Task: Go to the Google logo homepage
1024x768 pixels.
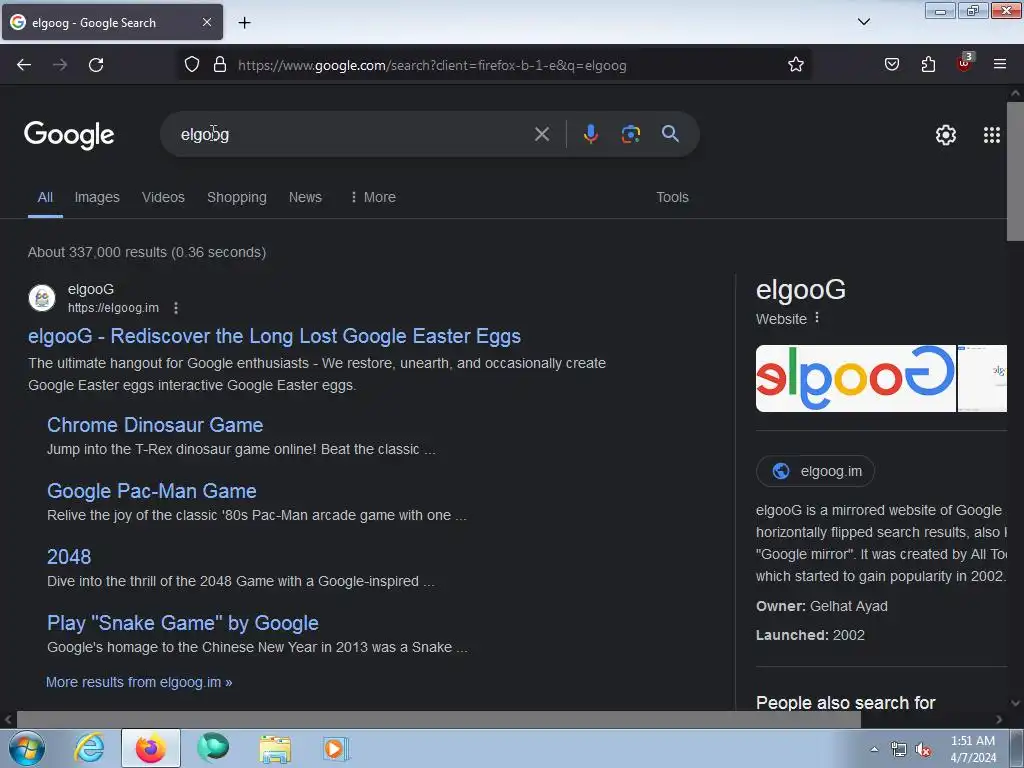Action: 69,135
